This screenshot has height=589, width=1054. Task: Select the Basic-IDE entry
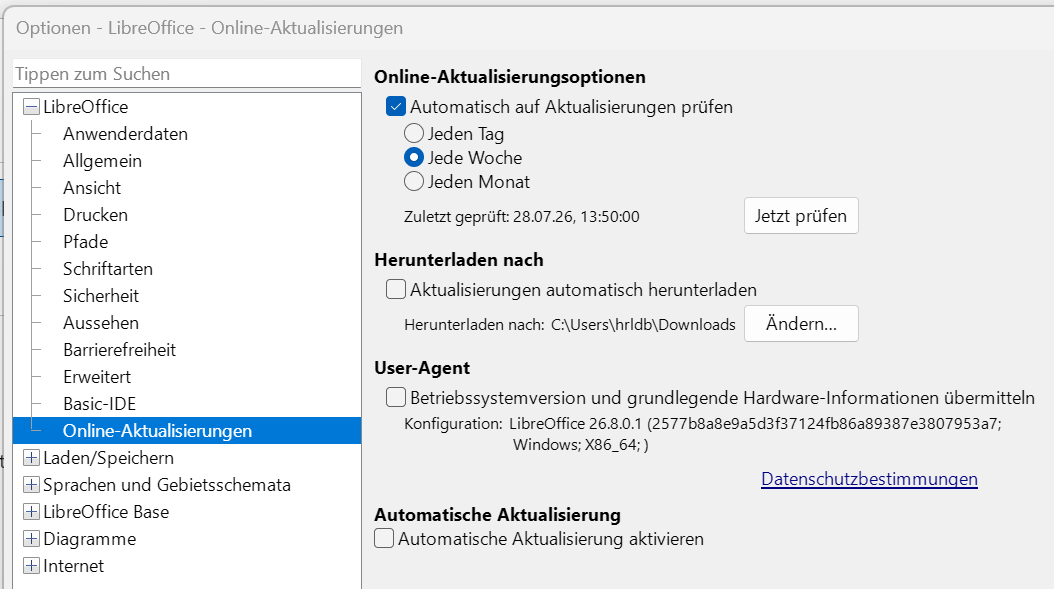99,403
